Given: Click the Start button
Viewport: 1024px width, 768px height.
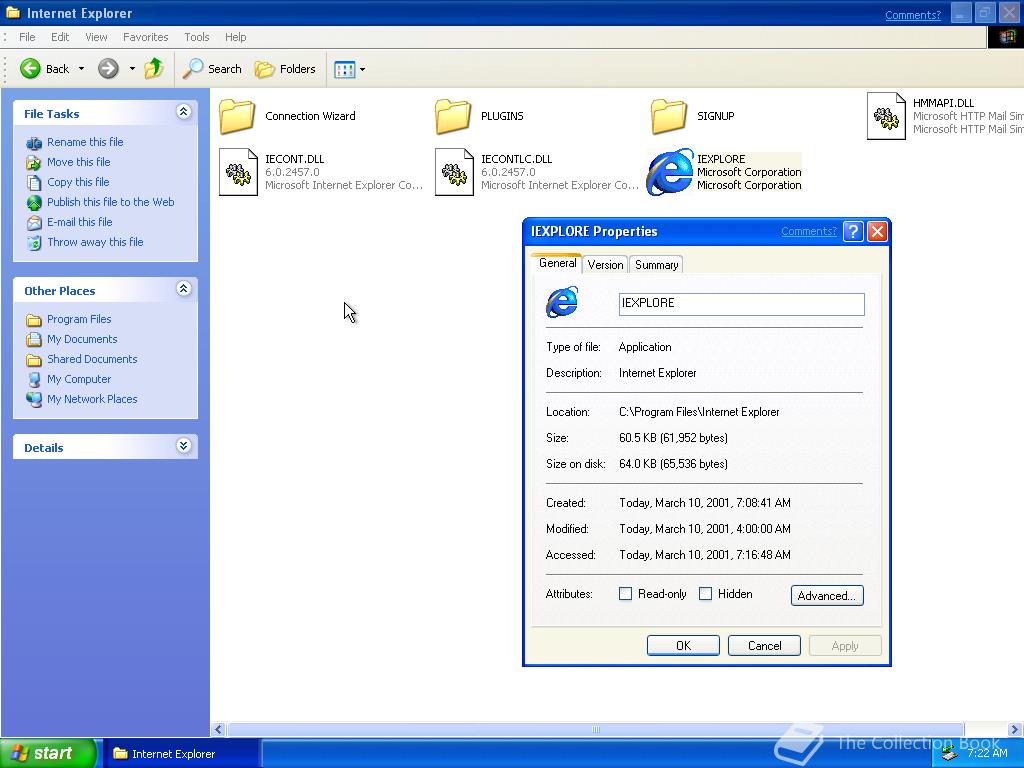Looking at the screenshot, I should pos(48,753).
